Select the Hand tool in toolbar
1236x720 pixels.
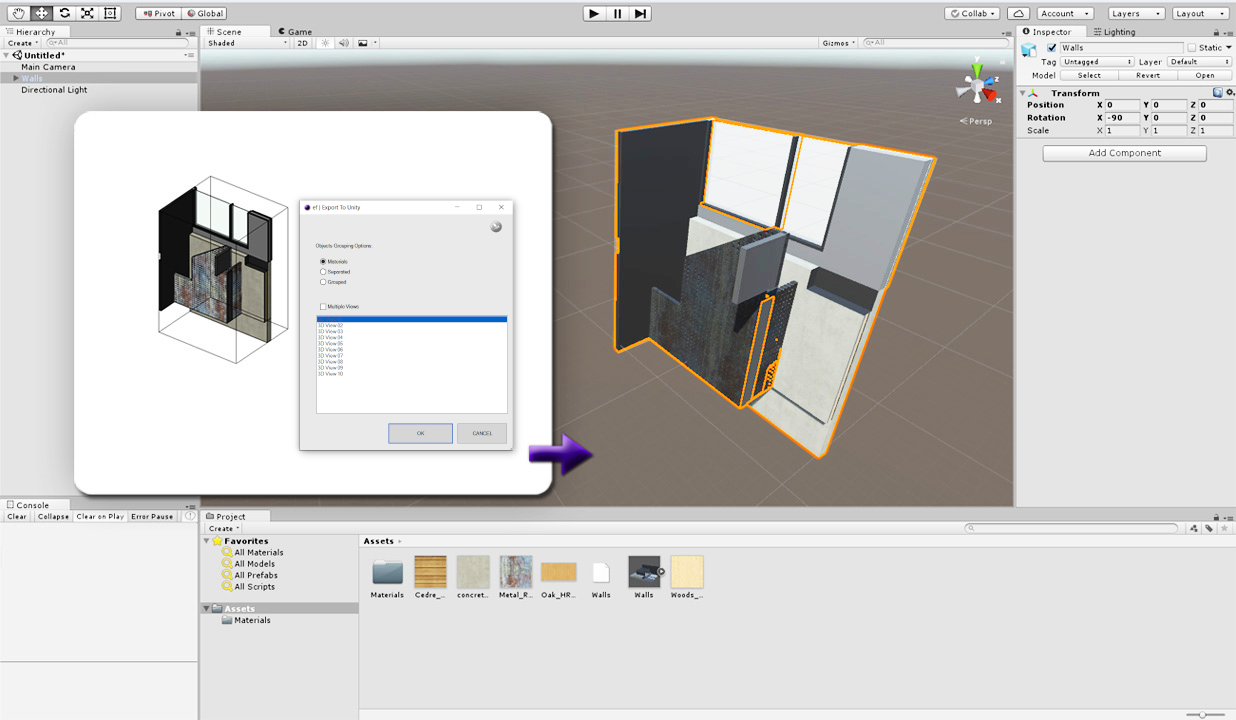pos(18,14)
